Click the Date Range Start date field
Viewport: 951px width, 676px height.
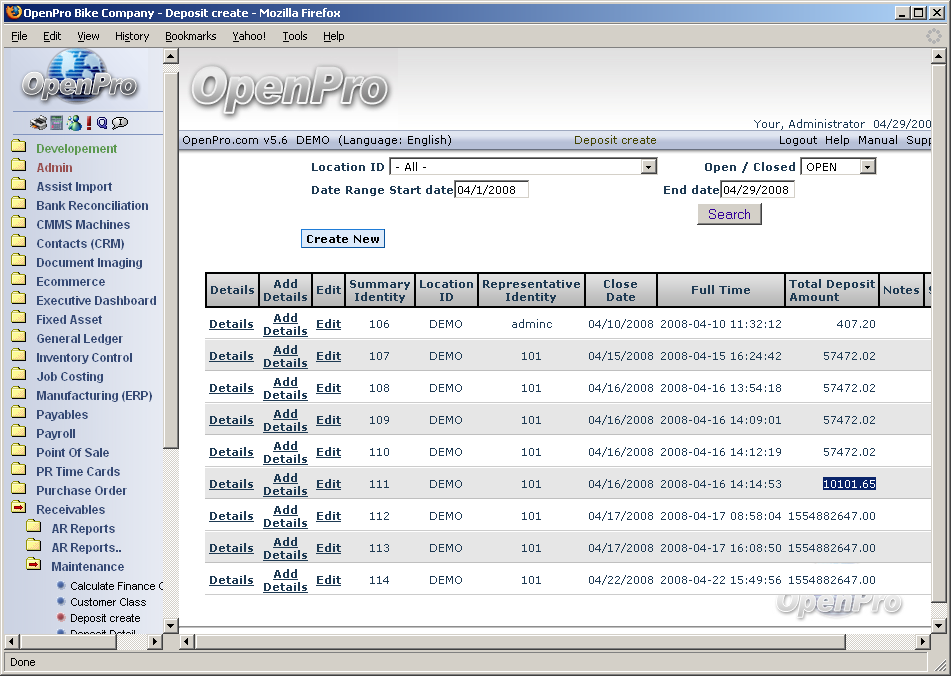[491, 190]
